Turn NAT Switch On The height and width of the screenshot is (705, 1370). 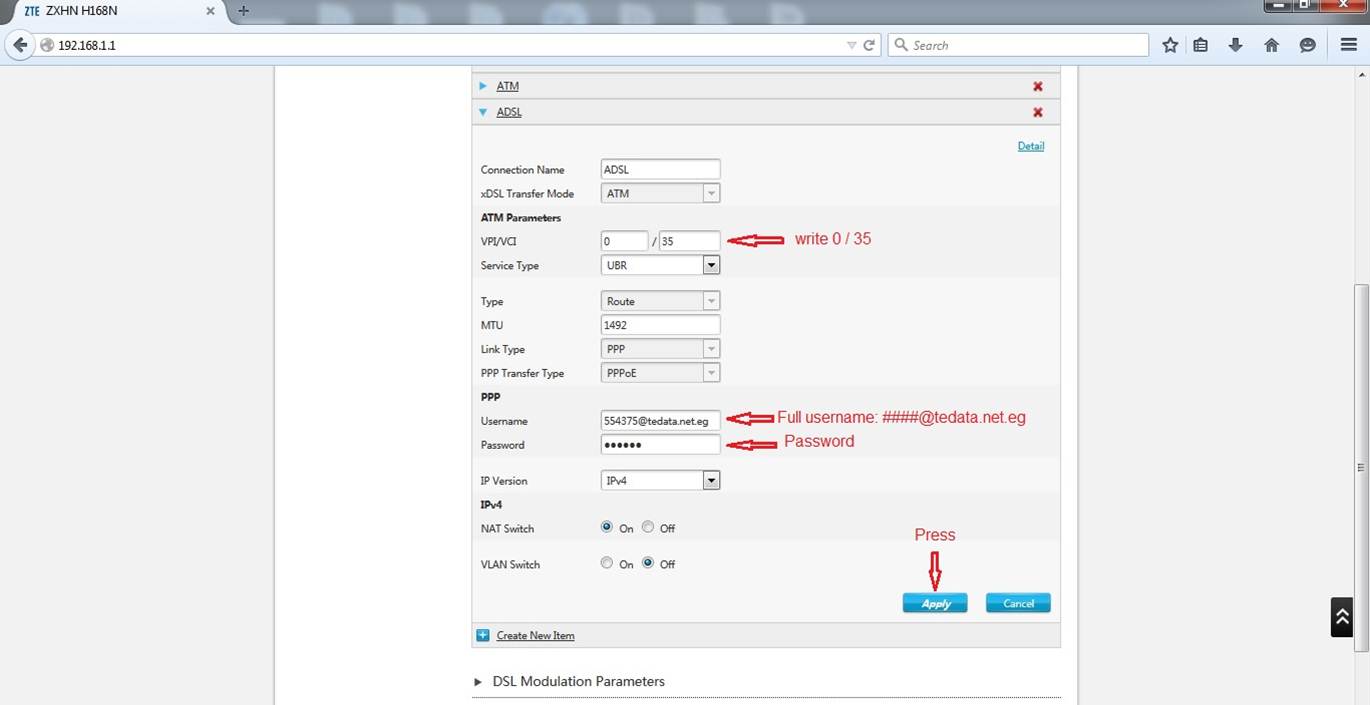607,527
